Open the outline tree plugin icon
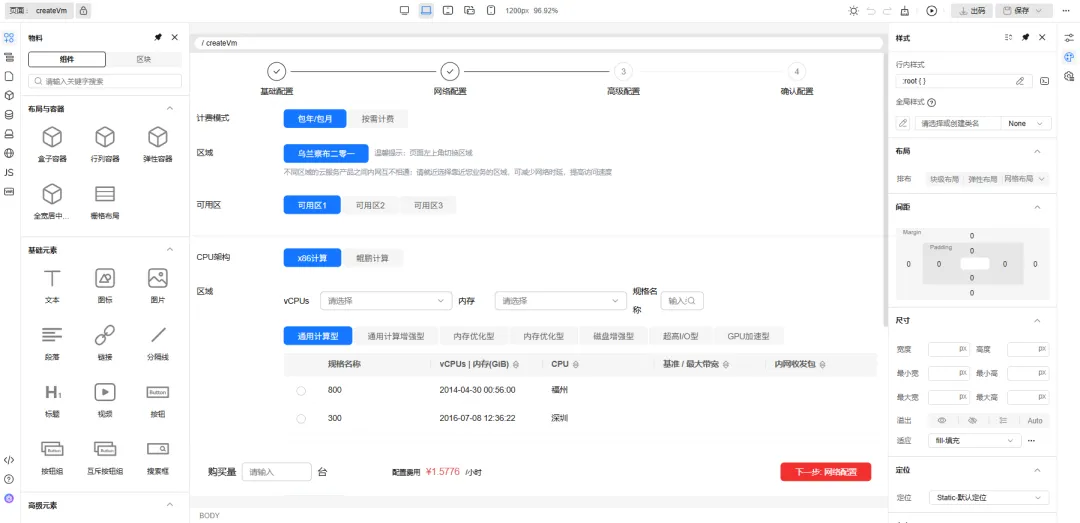 click(x=9, y=57)
